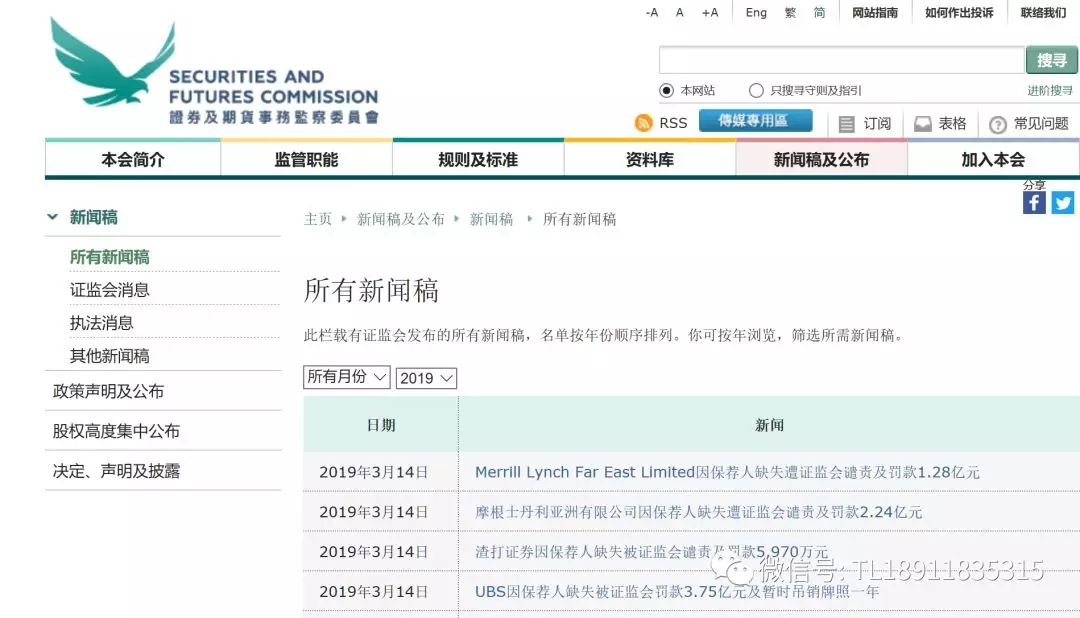The height and width of the screenshot is (618, 1080).
Task: Select 证监会消息 in sidebar
Action: pyautogui.click(x=110, y=290)
